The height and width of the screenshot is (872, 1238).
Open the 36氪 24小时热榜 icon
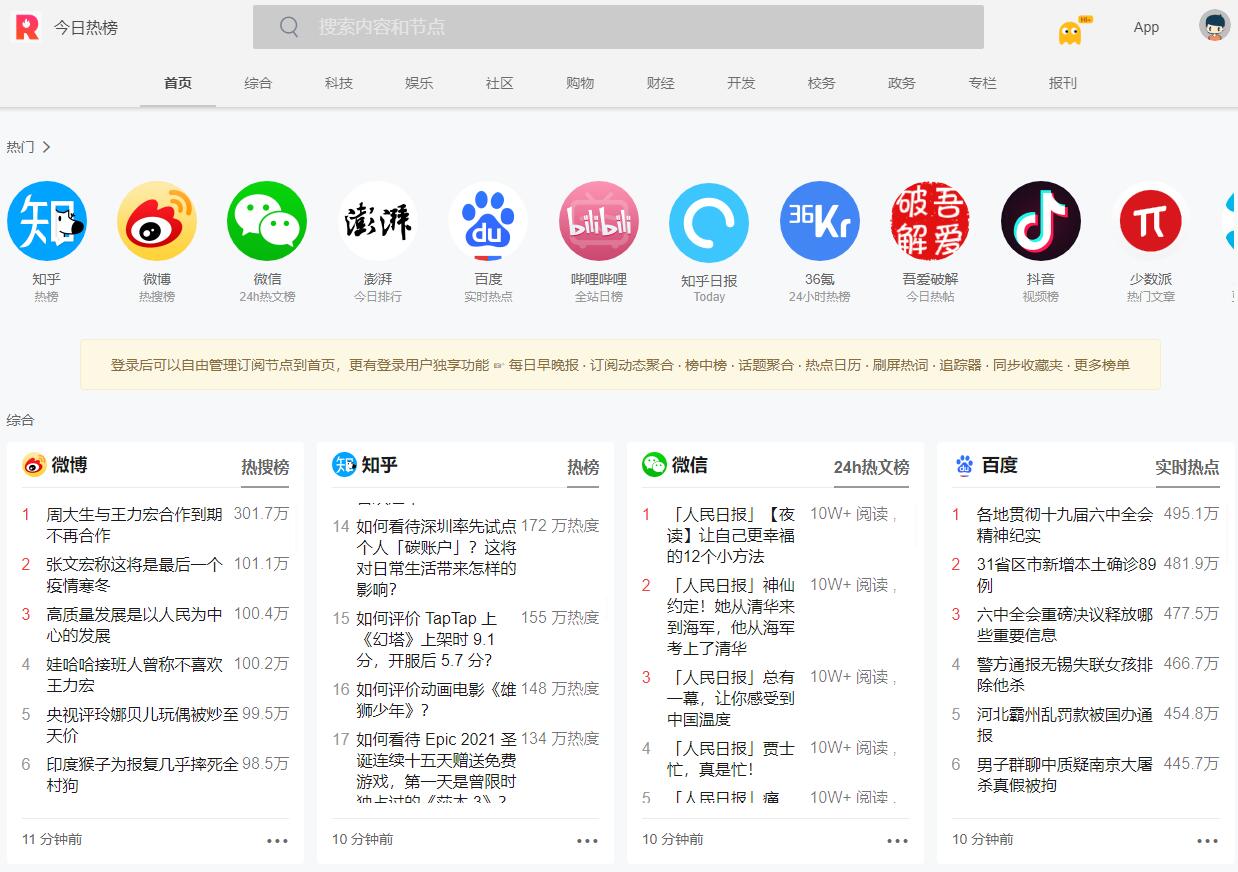[x=820, y=221]
